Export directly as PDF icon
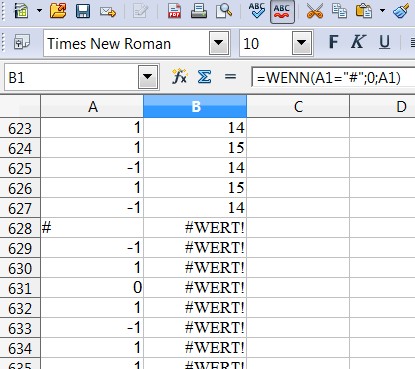415x369 pixels. pos(174,11)
